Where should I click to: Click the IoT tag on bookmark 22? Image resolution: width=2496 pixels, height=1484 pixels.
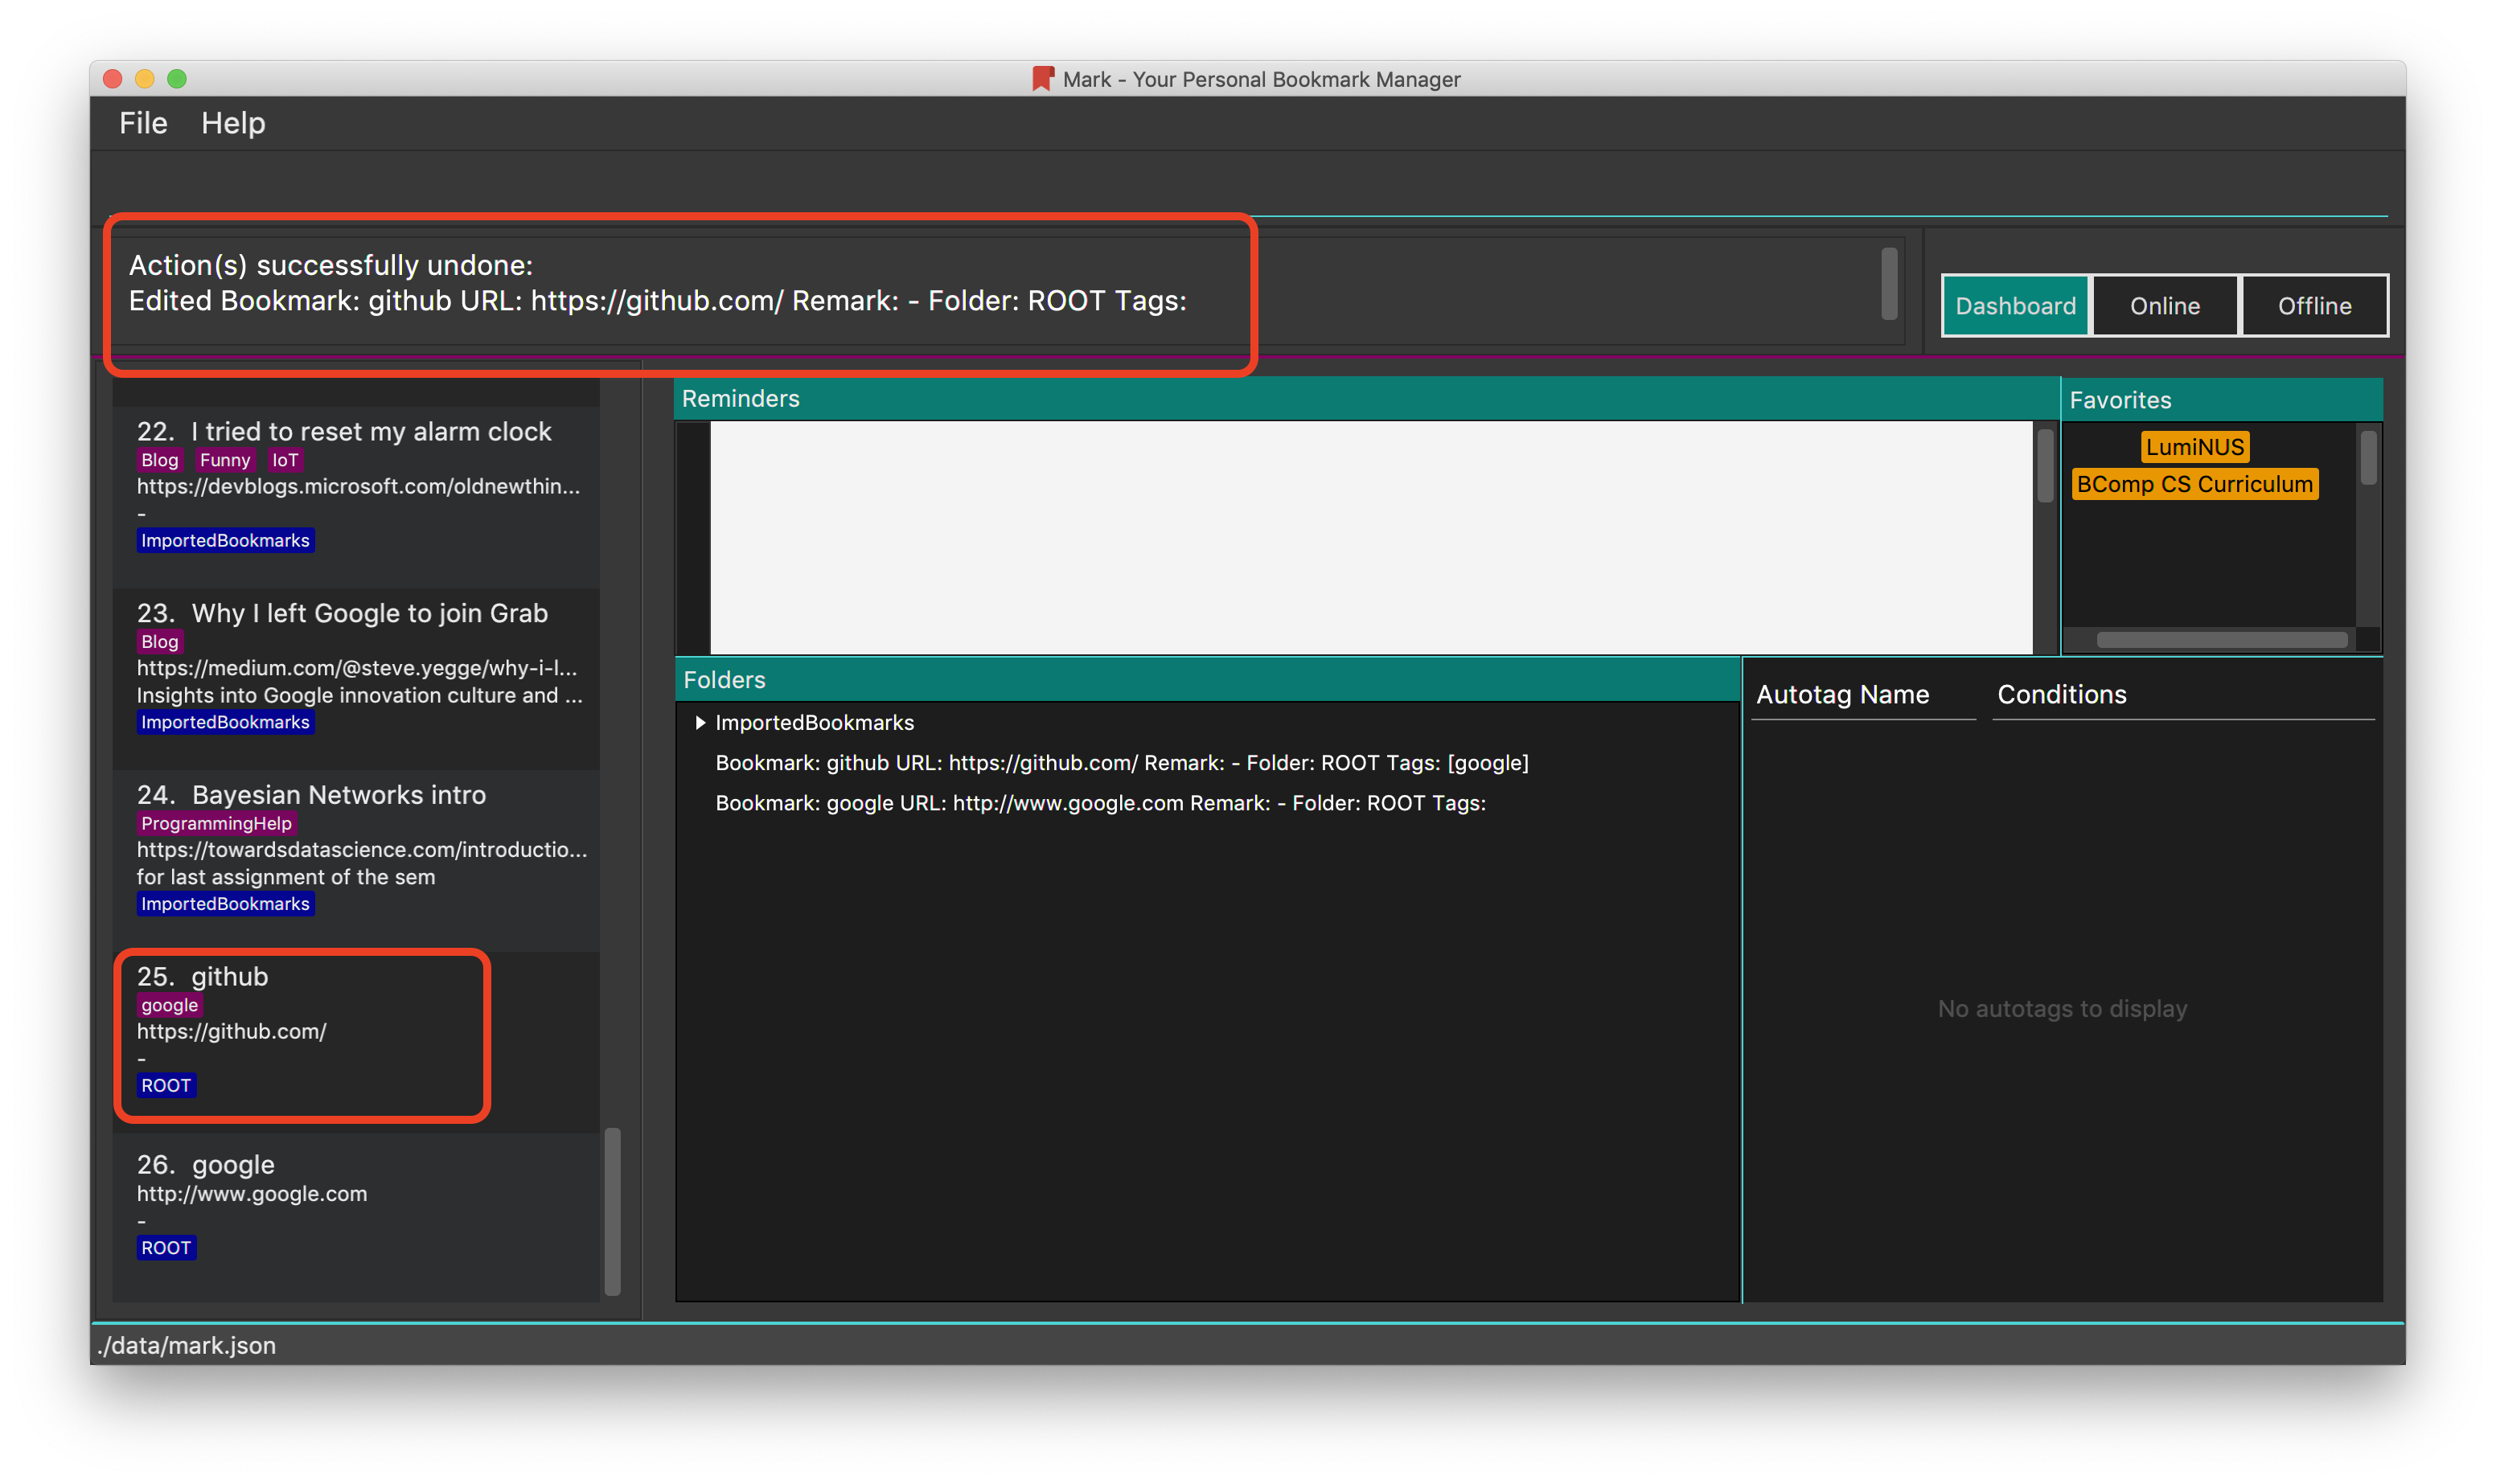(285, 460)
